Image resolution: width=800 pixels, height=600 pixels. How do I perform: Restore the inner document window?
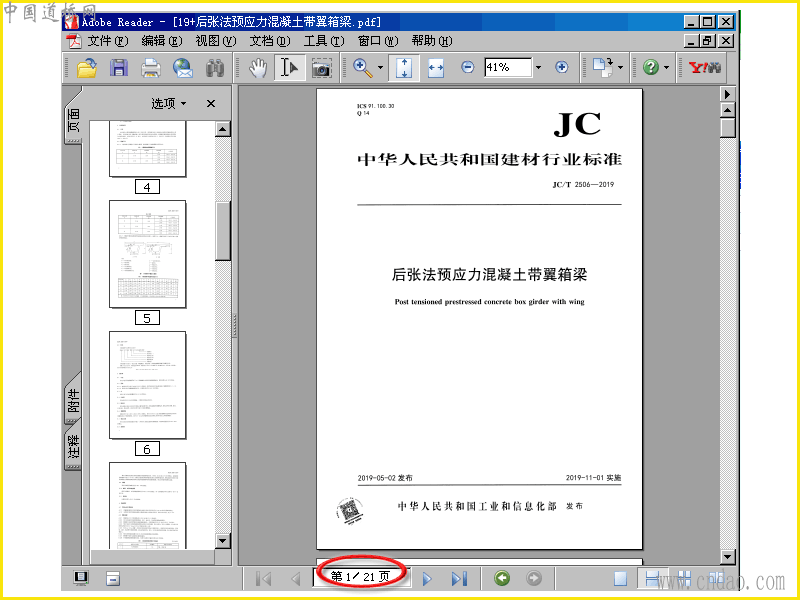[x=708, y=40]
